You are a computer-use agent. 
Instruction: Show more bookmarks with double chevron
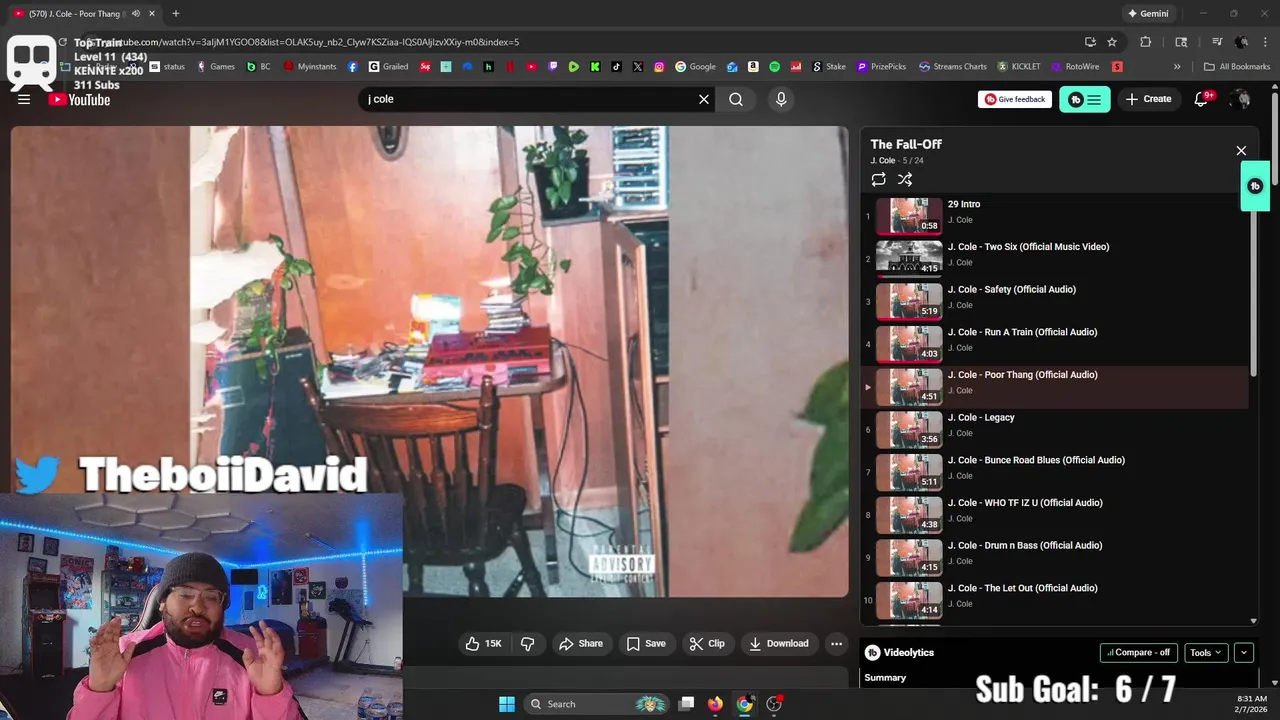(1177, 67)
